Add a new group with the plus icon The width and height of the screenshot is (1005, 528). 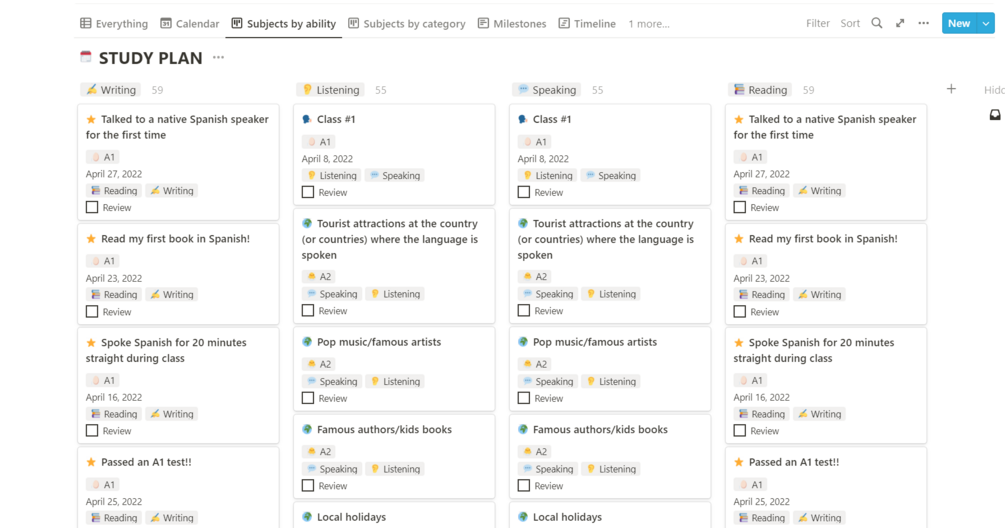pyautogui.click(x=951, y=89)
